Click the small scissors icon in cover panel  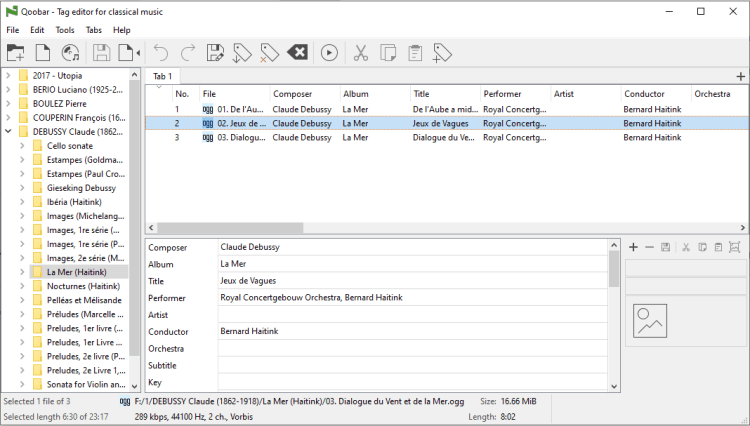(x=686, y=247)
